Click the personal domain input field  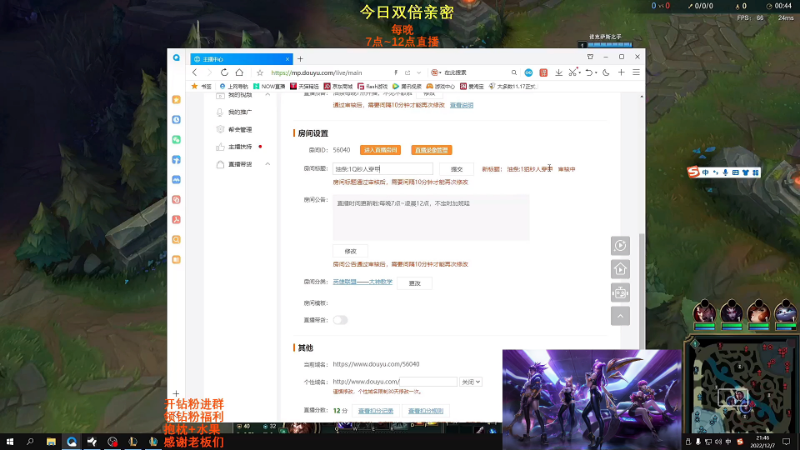point(428,382)
